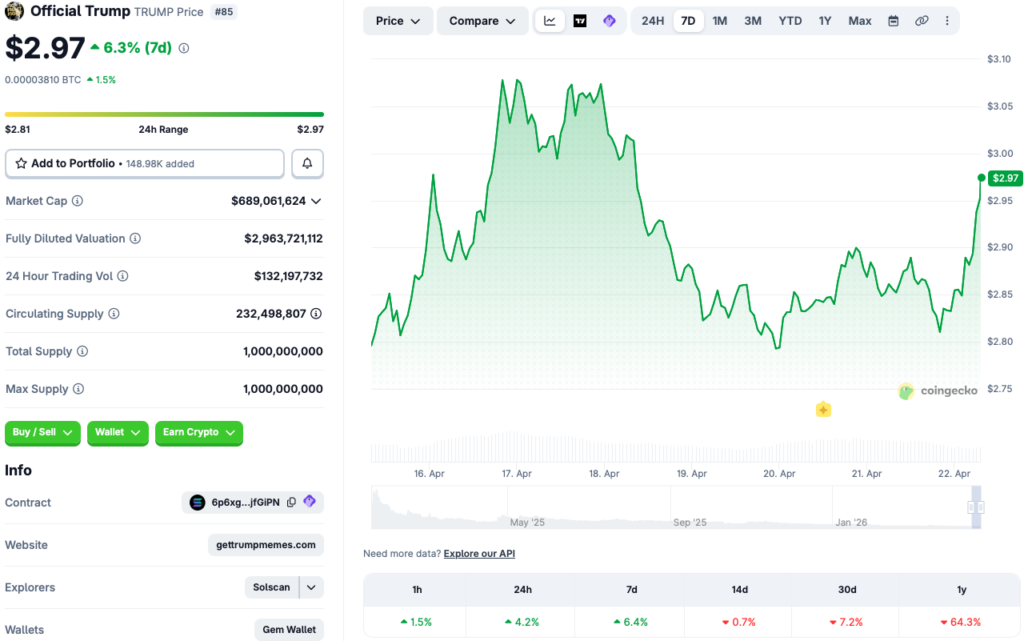Open the Earn Crypto menu
Screen dimensions: 1024x641
pyautogui.click(x=198, y=432)
